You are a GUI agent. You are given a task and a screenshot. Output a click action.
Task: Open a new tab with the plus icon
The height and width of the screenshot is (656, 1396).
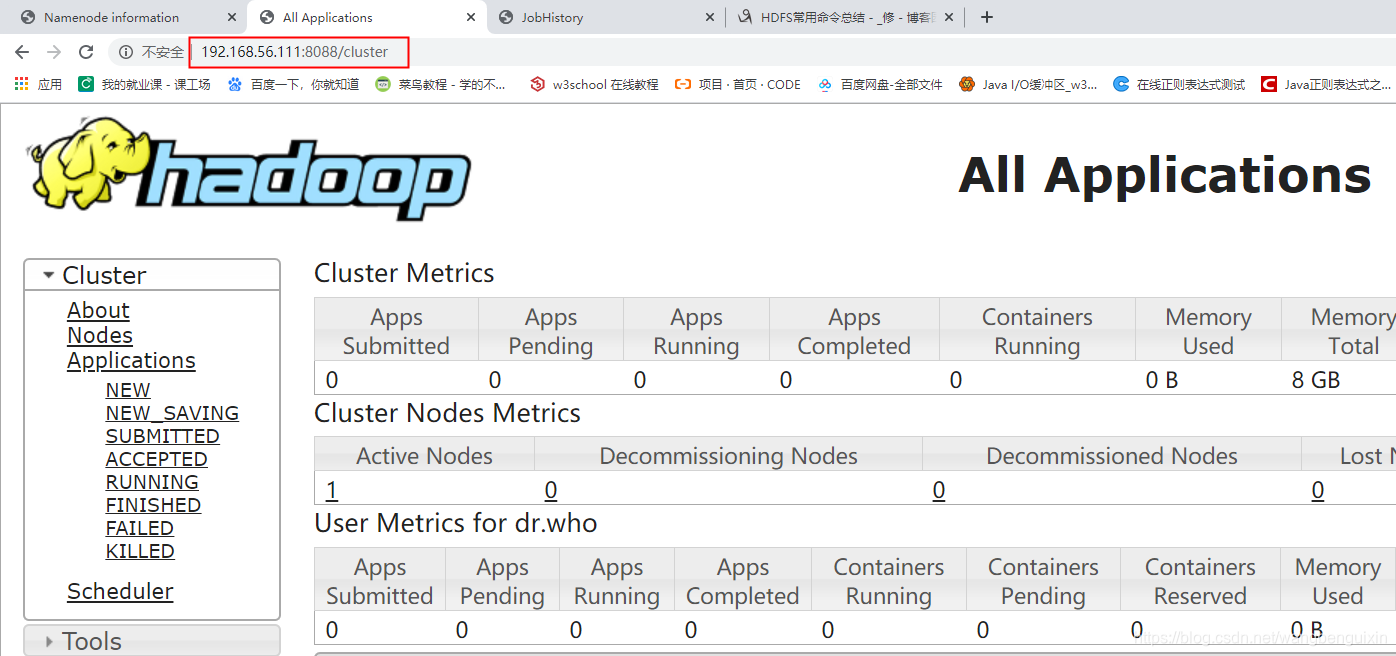987,17
